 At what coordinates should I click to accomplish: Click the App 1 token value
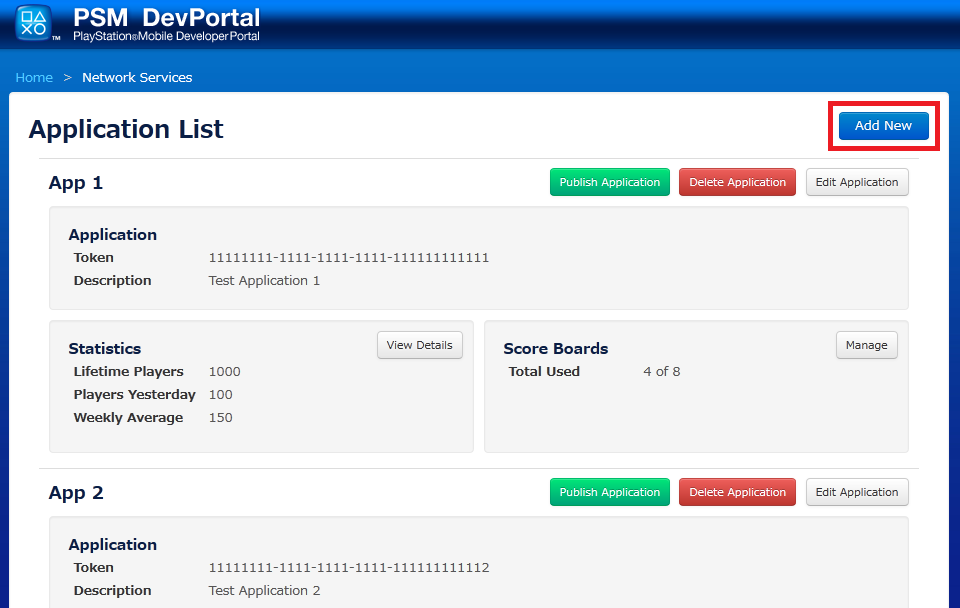tap(348, 258)
